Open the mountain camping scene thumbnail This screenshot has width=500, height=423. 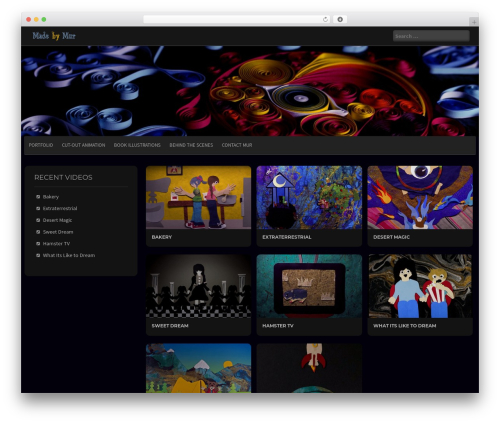coord(198,368)
